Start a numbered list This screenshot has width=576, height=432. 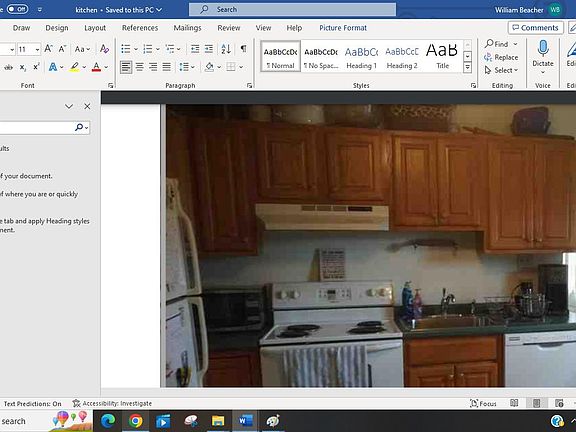click(148, 48)
